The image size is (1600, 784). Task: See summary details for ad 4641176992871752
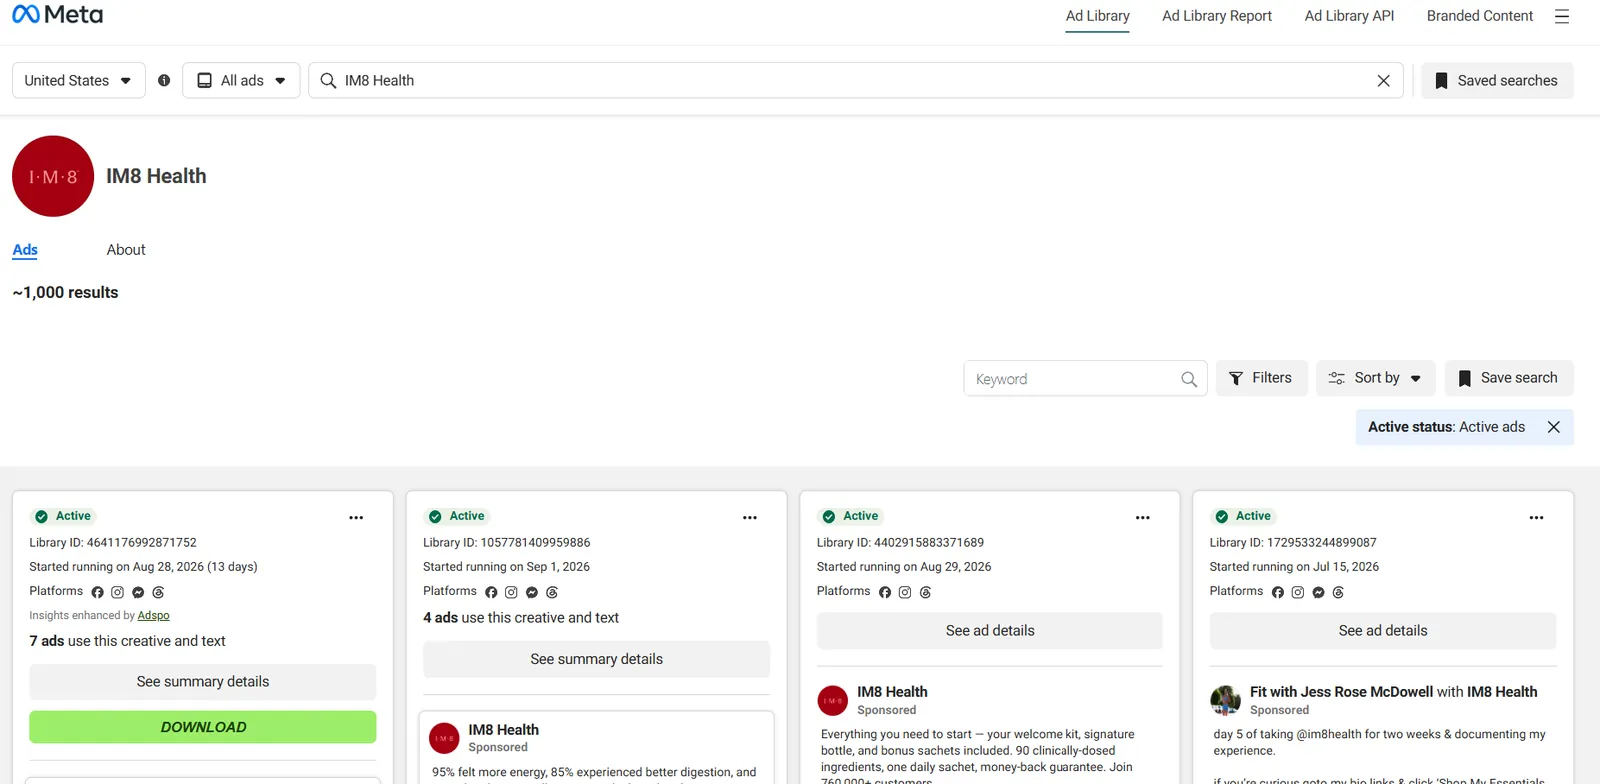point(203,682)
